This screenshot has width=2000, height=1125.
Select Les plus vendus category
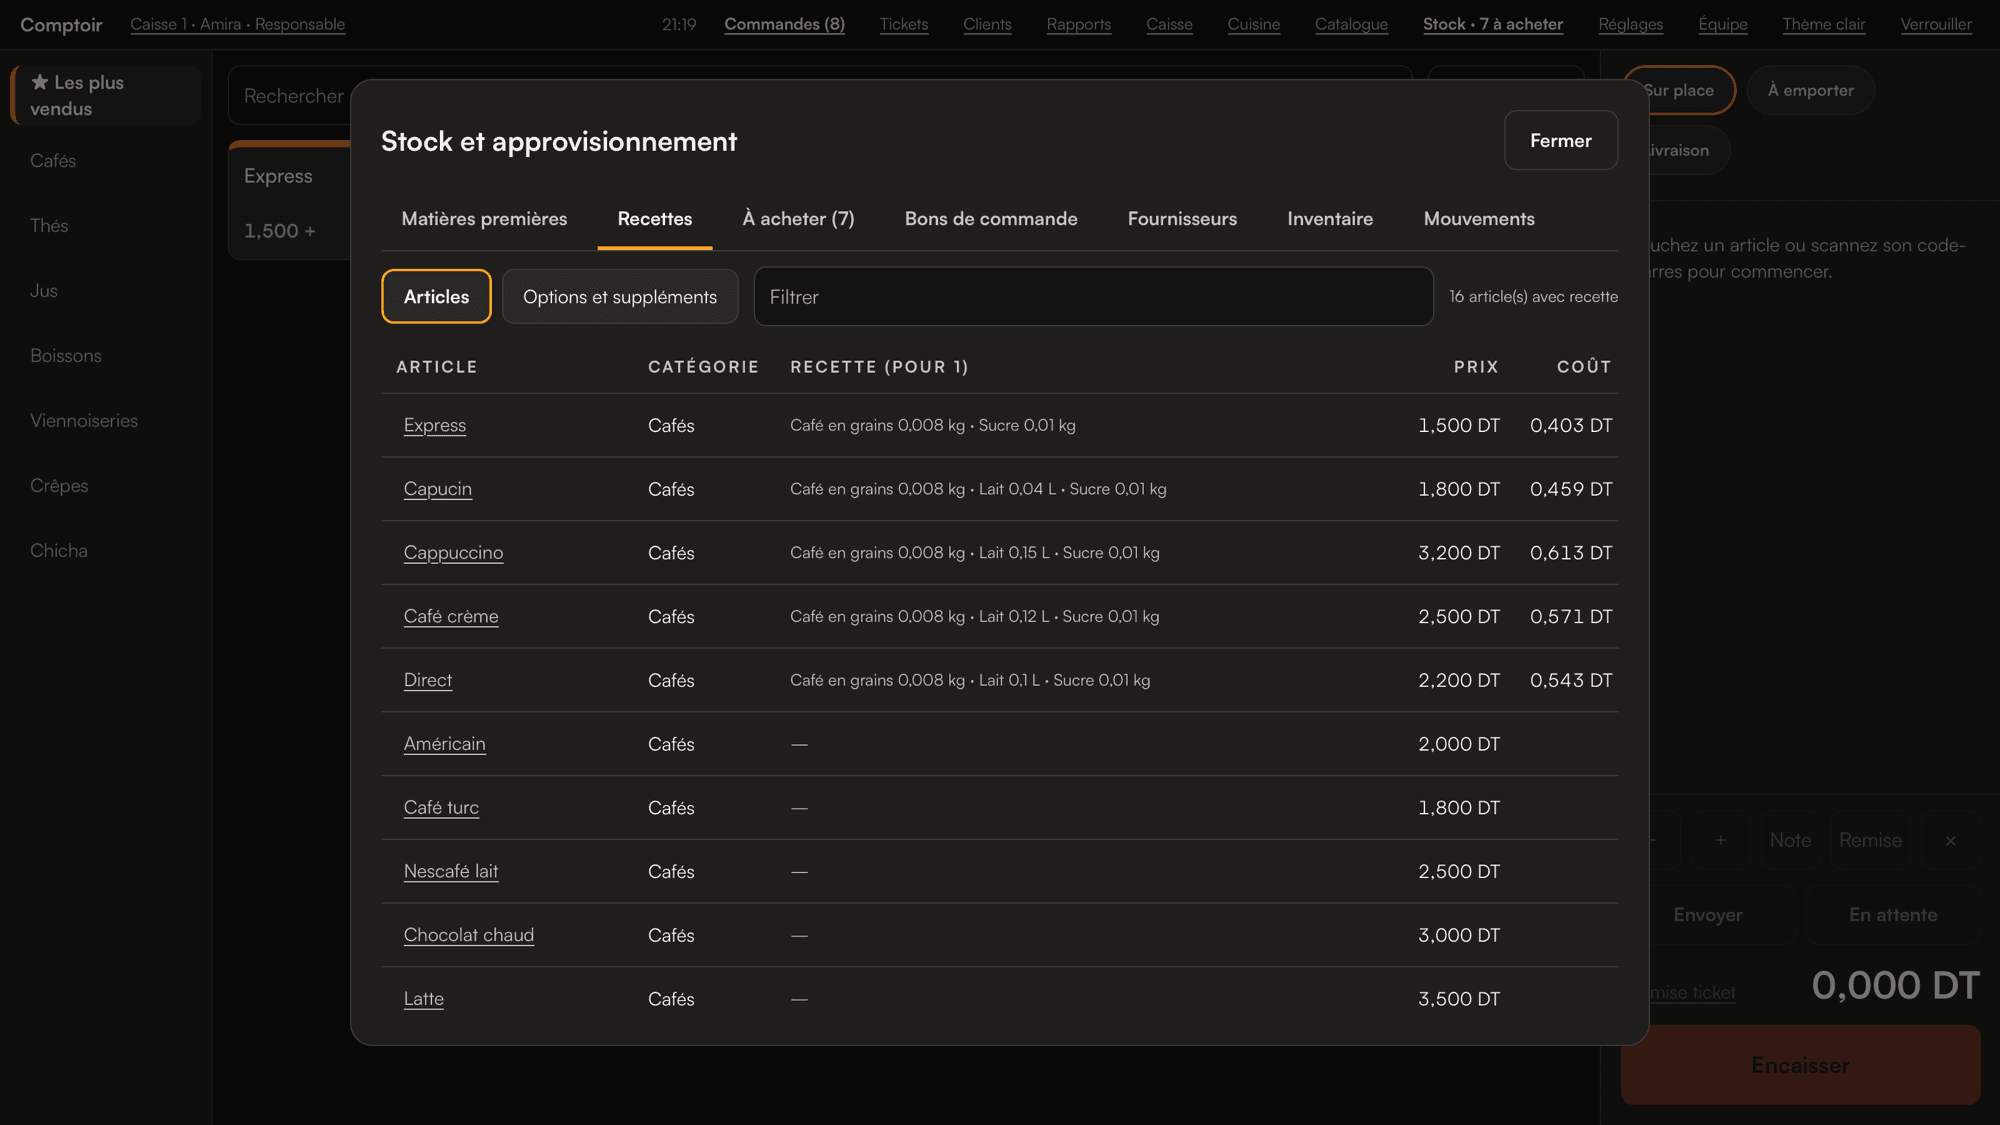[106, 95]
